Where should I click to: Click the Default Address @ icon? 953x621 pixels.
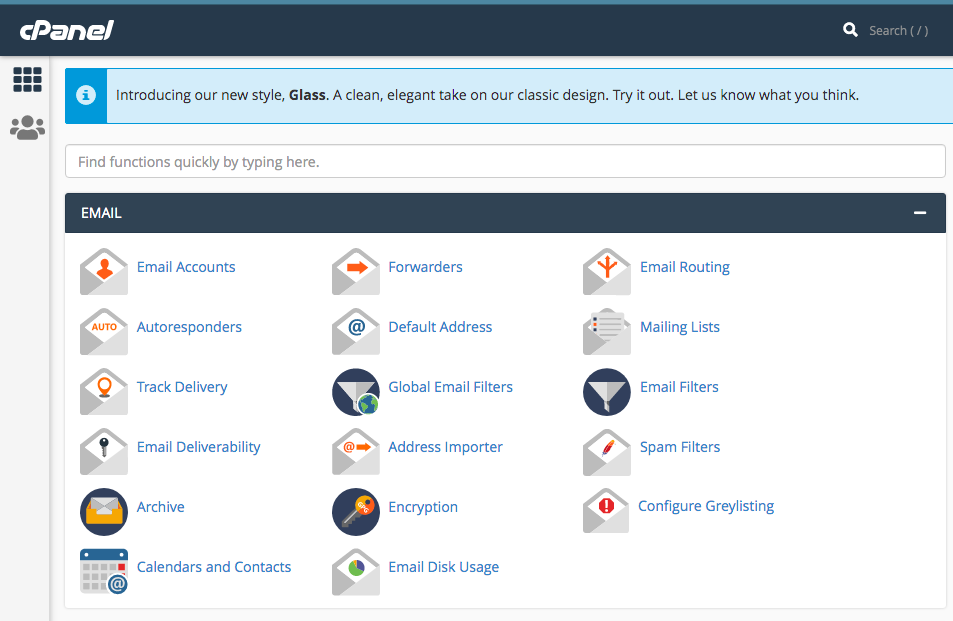point(356,332)
